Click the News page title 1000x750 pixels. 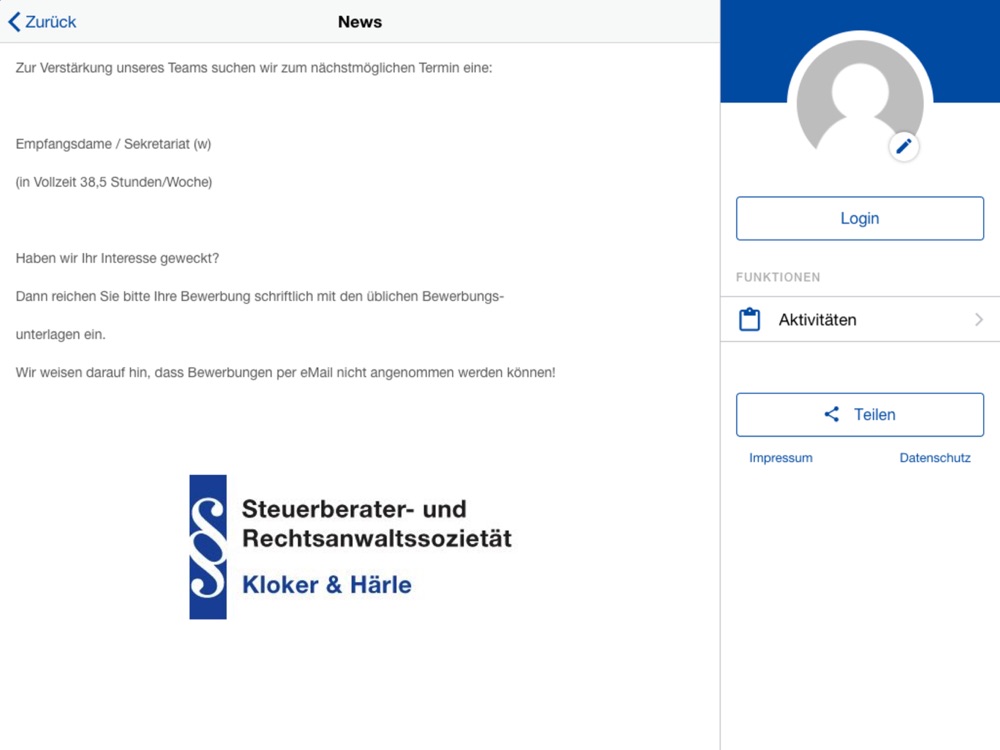pyautogui.click(x=360, y=22)
